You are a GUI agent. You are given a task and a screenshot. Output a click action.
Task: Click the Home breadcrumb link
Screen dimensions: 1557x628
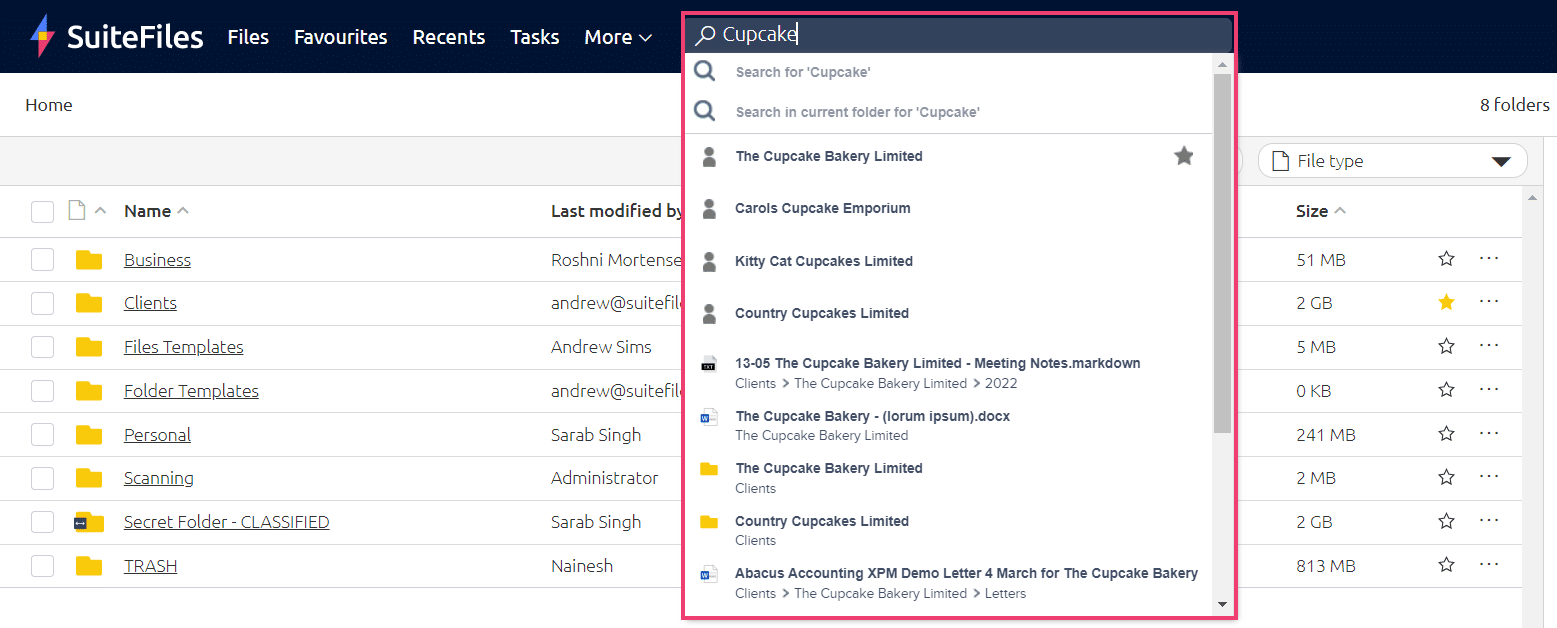(48, 104)
